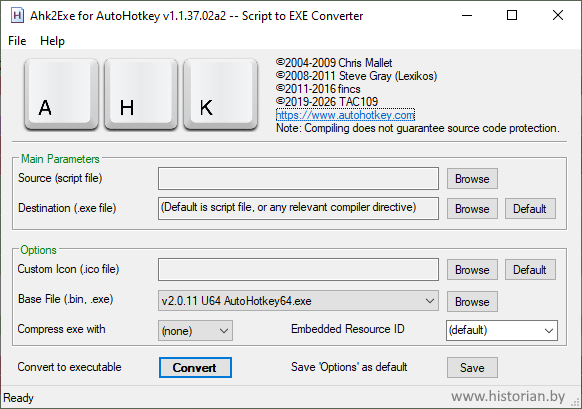The width and height of the screenshot is (582, 409).
Task: Click the 'A' keyboard key logo image
Action: point(62,95)
